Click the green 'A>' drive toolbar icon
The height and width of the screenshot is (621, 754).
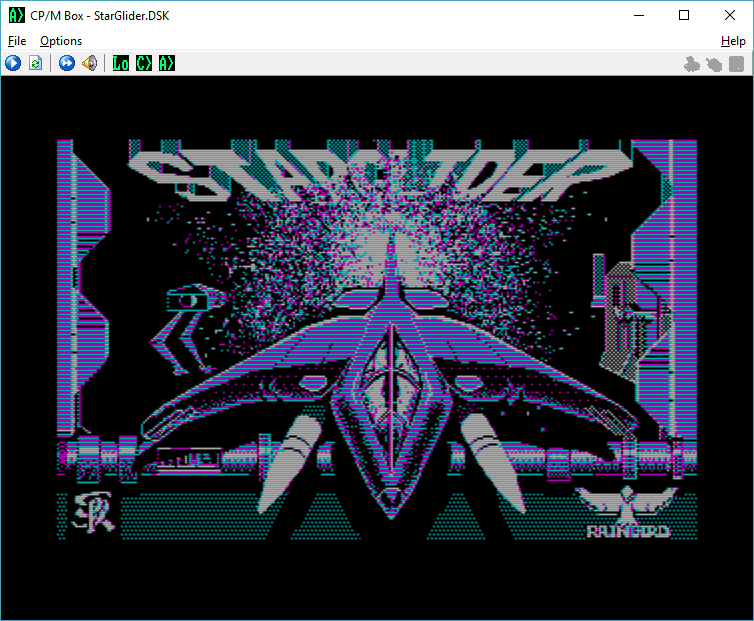(167, 63)
